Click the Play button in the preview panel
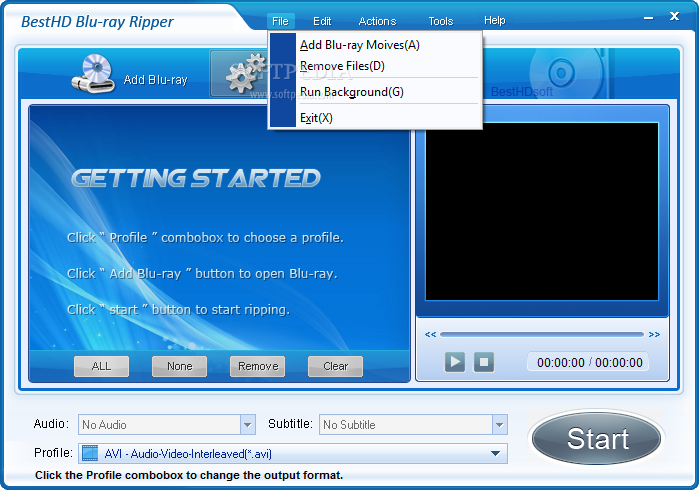This screenshot has width=699, height=490. pyautogui.click(x=455, y=362)
